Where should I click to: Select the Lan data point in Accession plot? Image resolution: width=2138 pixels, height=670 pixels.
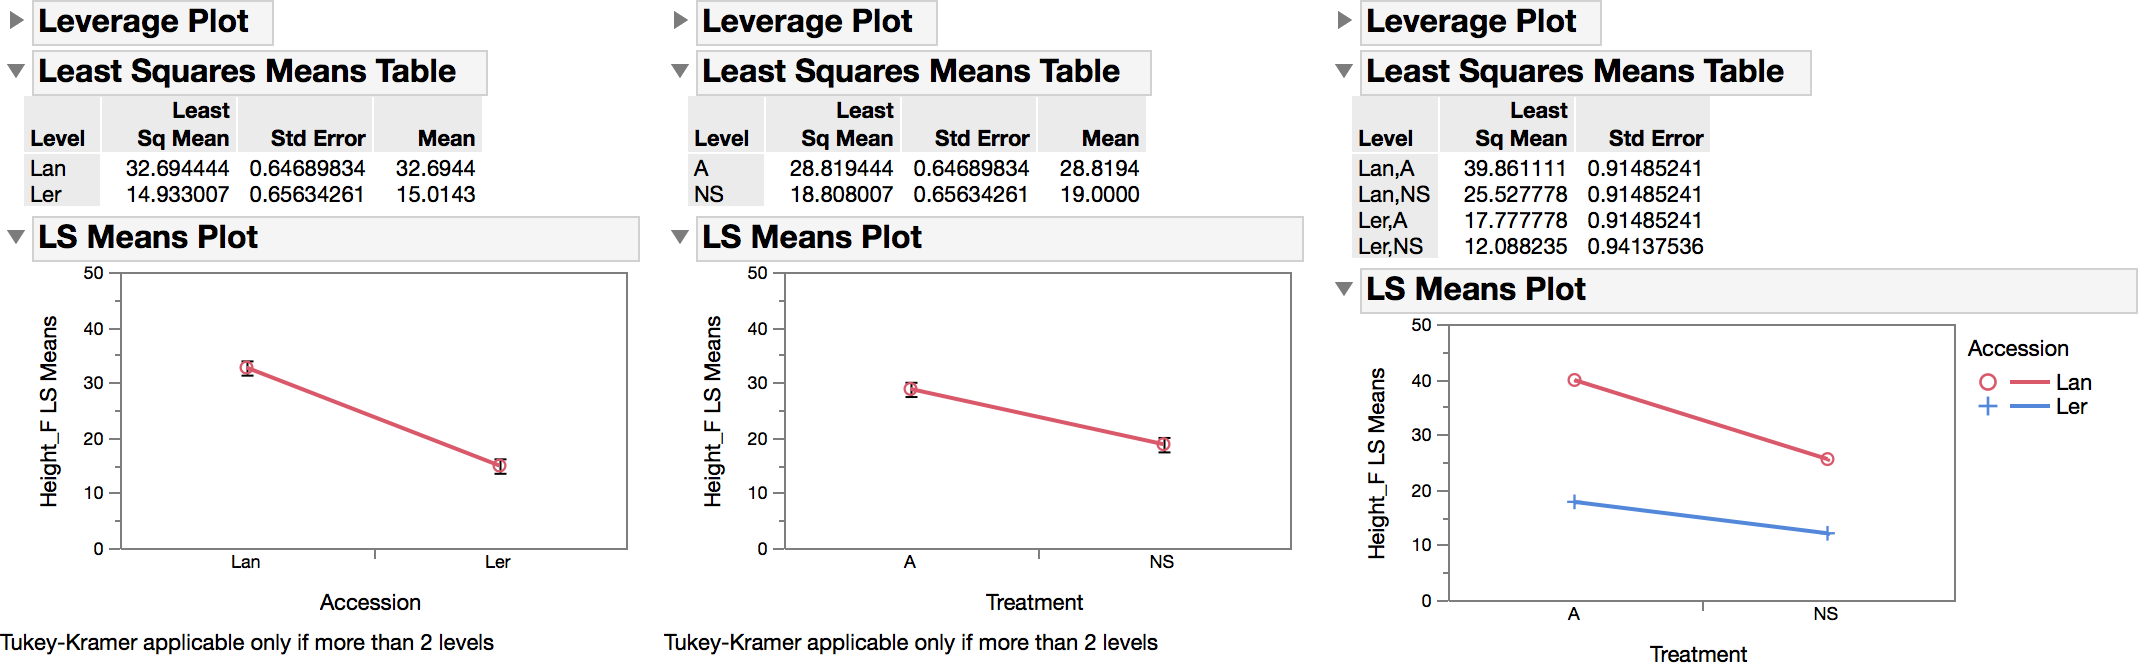pyautogui.click(x=246, y=366)
